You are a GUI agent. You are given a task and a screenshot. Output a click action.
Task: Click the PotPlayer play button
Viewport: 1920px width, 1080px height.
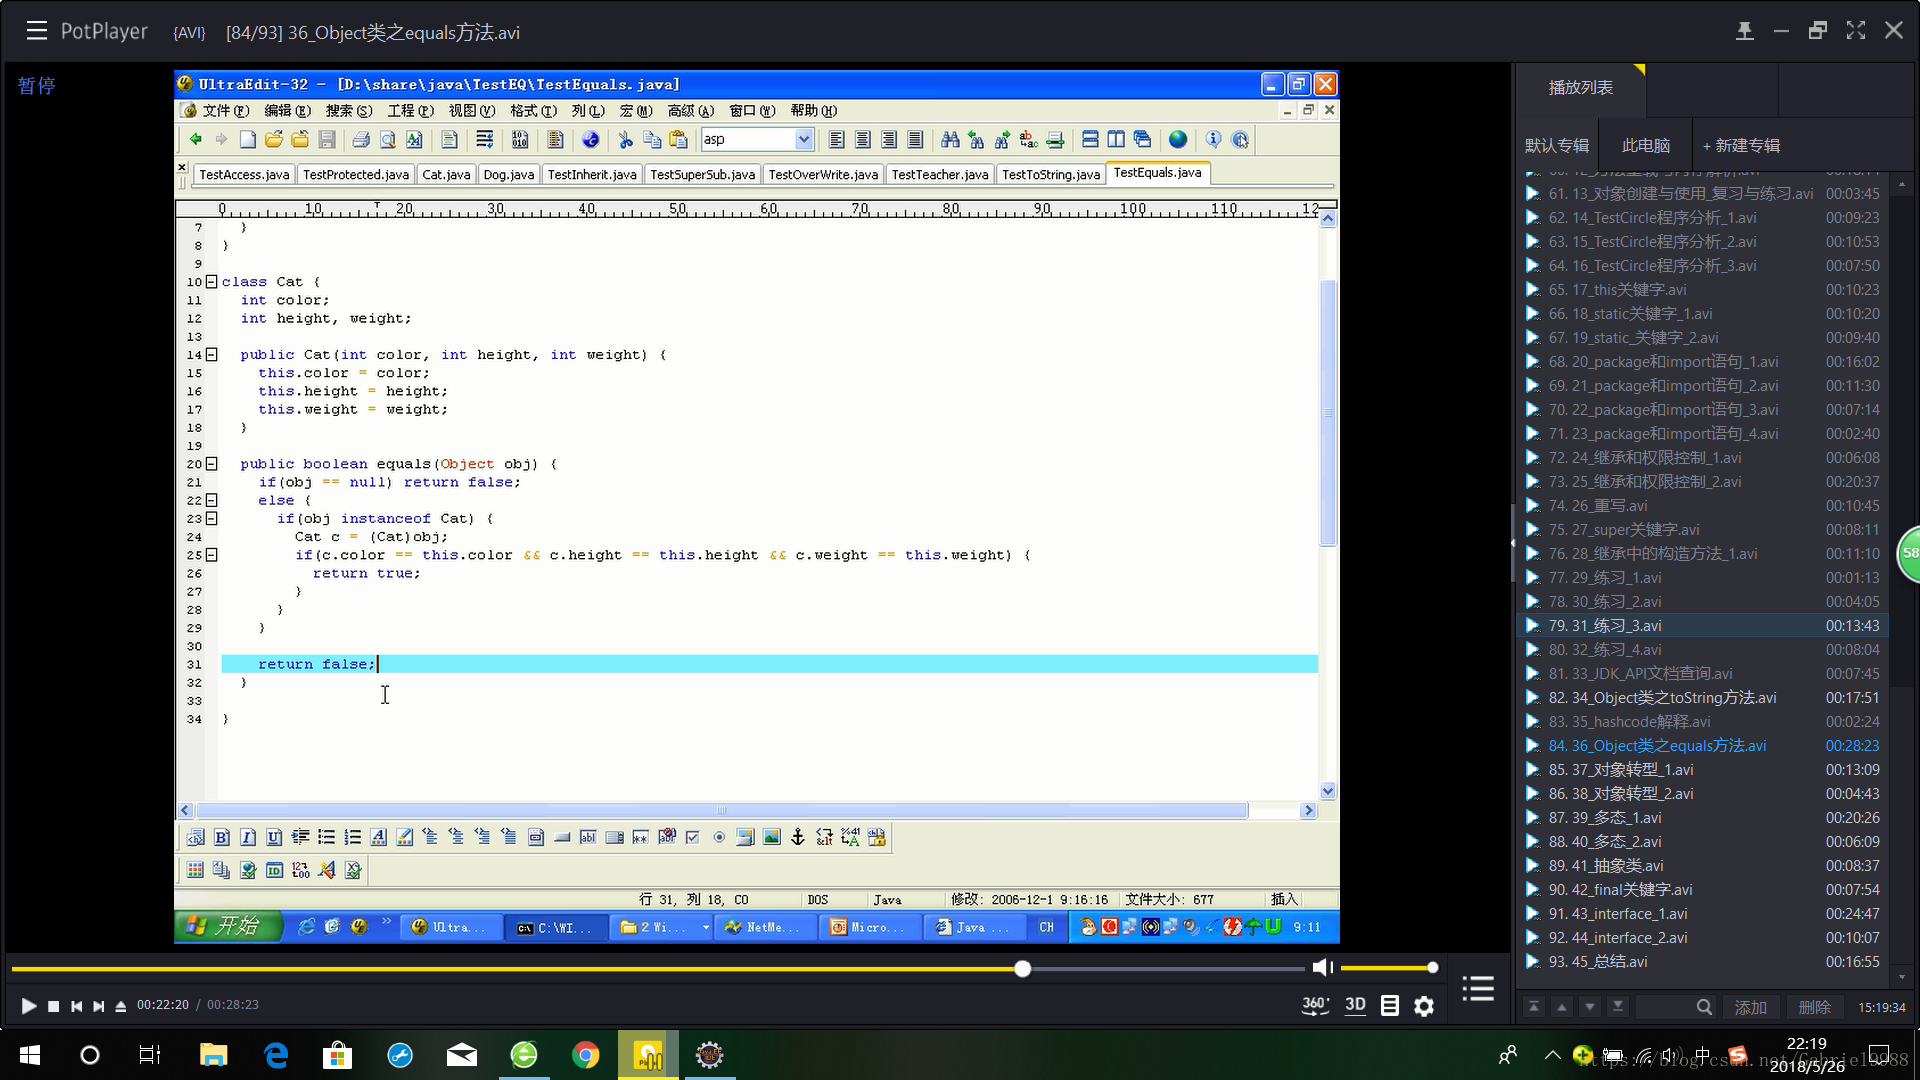click(28, 1006)
